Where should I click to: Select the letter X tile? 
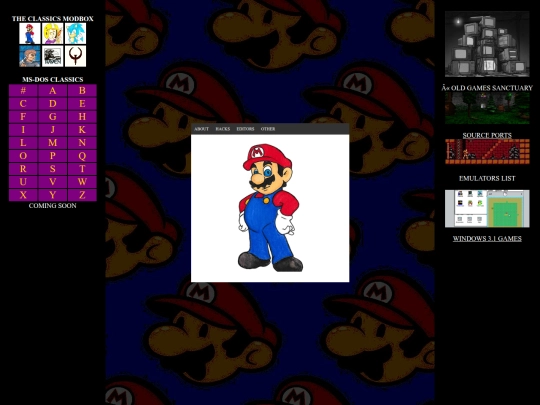(x=23, y=195)
